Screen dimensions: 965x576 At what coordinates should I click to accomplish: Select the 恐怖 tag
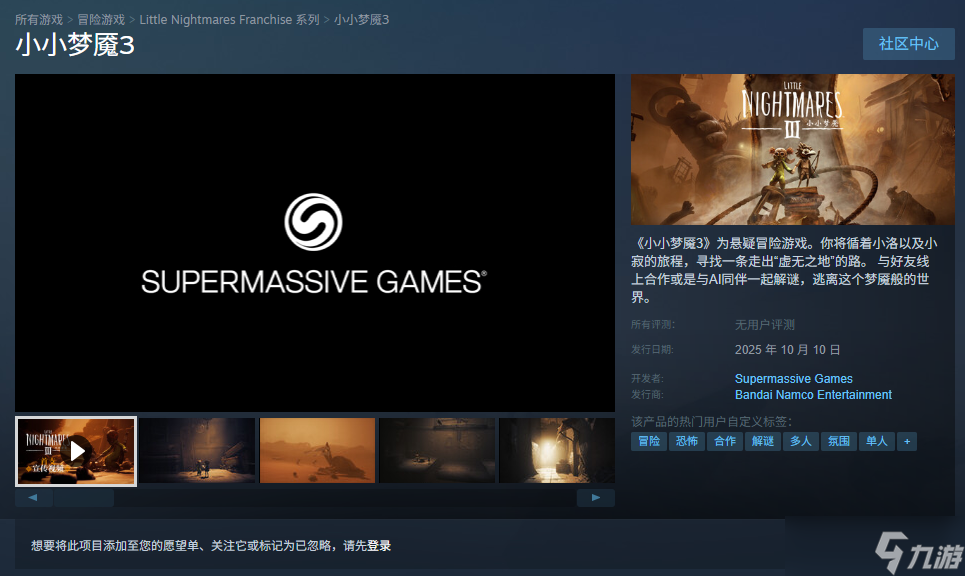pyautogui.click(x=687, y=441)
